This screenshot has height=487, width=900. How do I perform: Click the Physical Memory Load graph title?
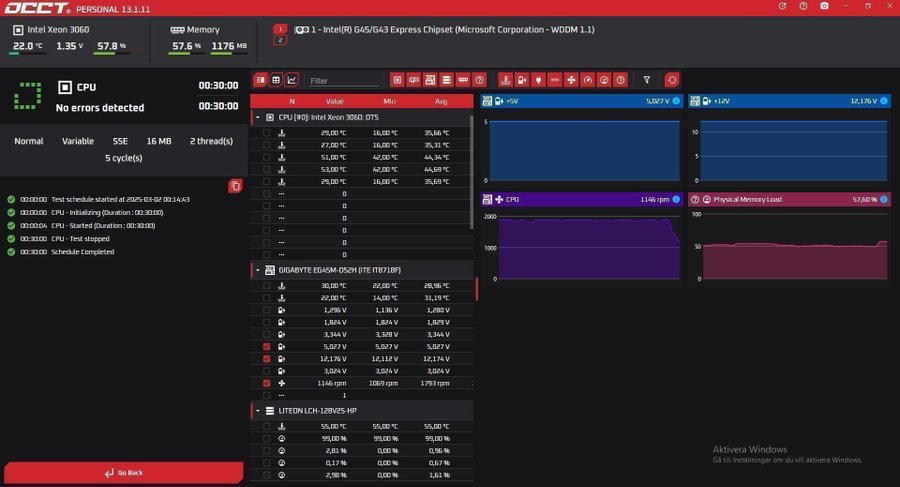click(x=747, y=199)
